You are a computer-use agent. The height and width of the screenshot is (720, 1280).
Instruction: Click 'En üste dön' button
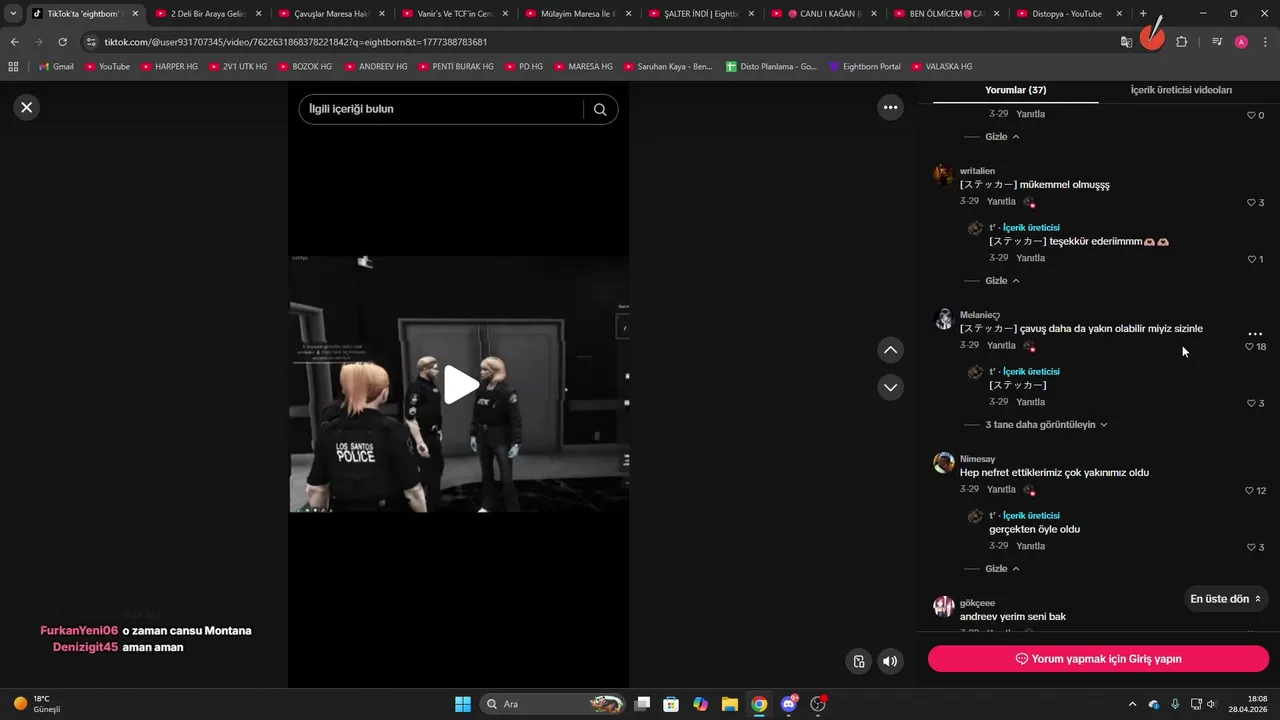click(x=1226, y=599)
